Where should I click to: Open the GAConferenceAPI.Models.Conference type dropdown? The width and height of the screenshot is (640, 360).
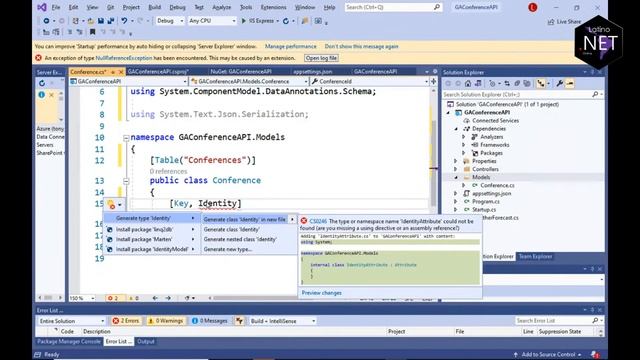[x=249, y=81]
